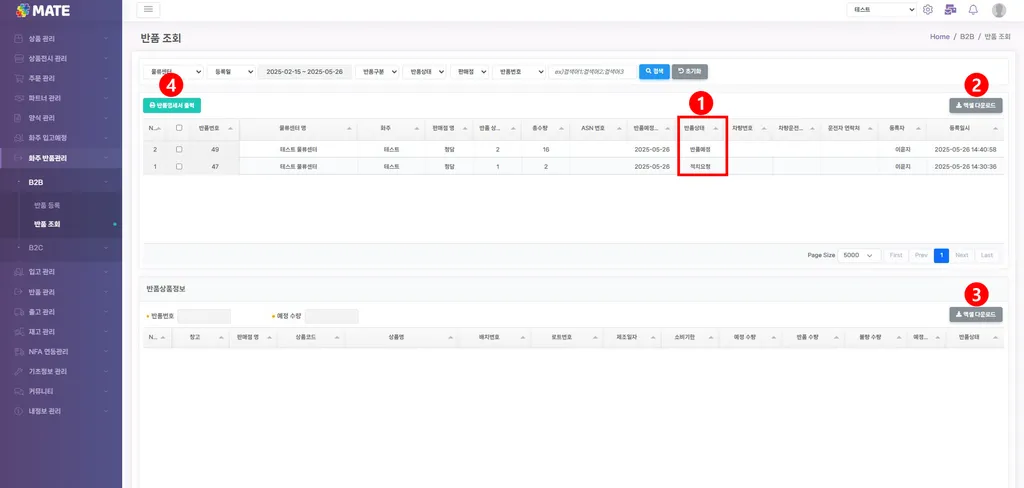The width and height of the screenshot is (1024, 488).
Task: Click the 기초정보 관리 wrench icon
Action: [x=20, y=371]
